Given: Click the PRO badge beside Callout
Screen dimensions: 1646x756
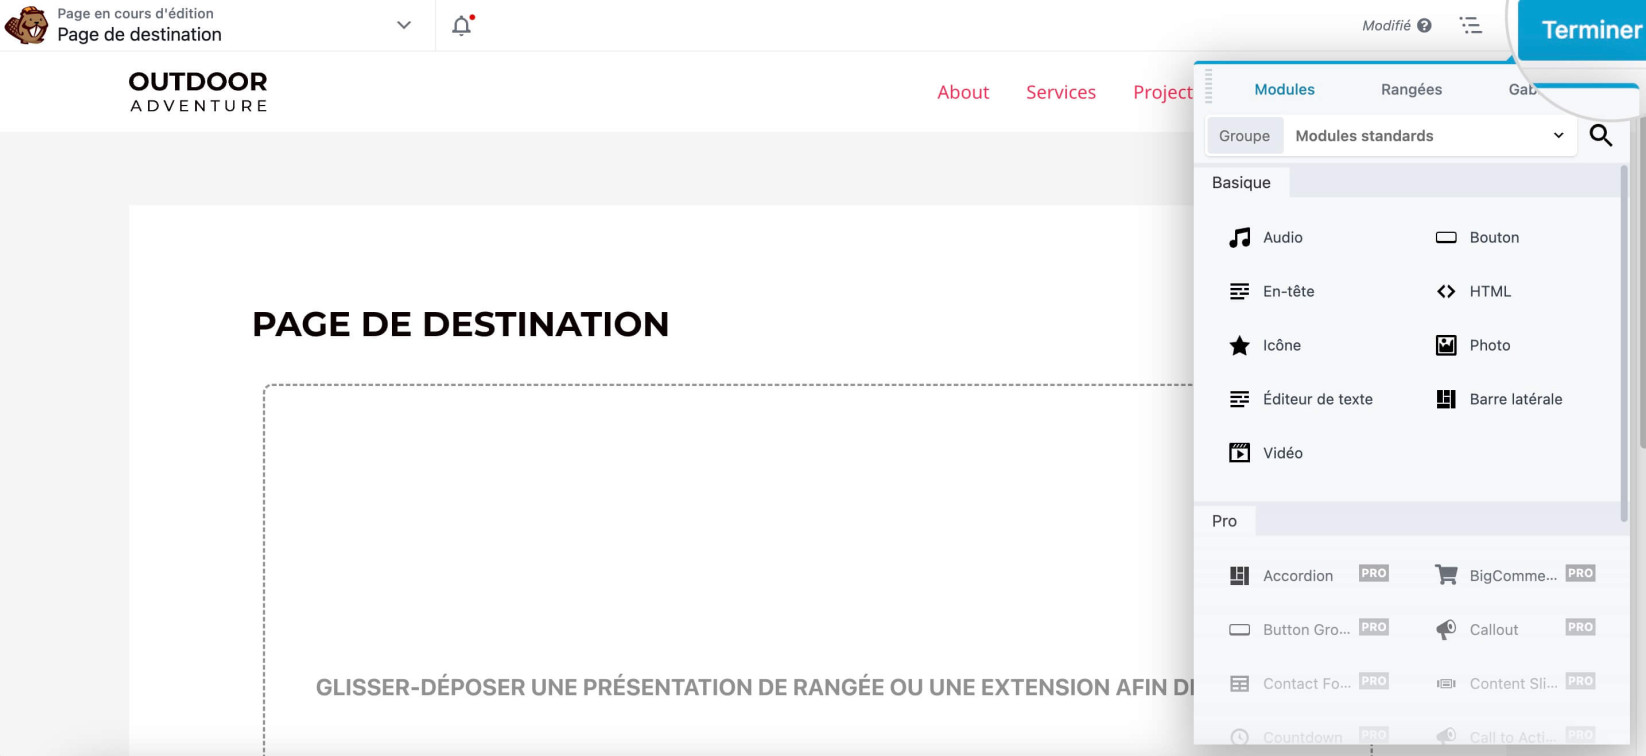Looking at the screenshot, I should pos(1580,627).
